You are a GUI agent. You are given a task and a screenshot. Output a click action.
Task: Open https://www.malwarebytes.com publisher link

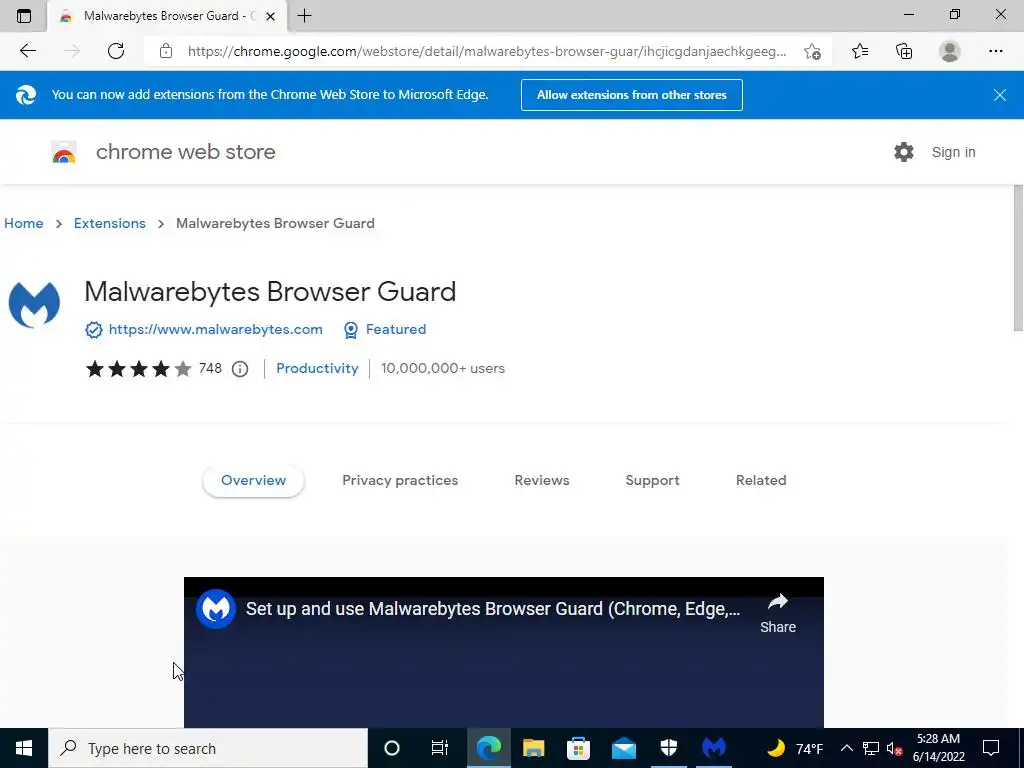click(216, 330)
